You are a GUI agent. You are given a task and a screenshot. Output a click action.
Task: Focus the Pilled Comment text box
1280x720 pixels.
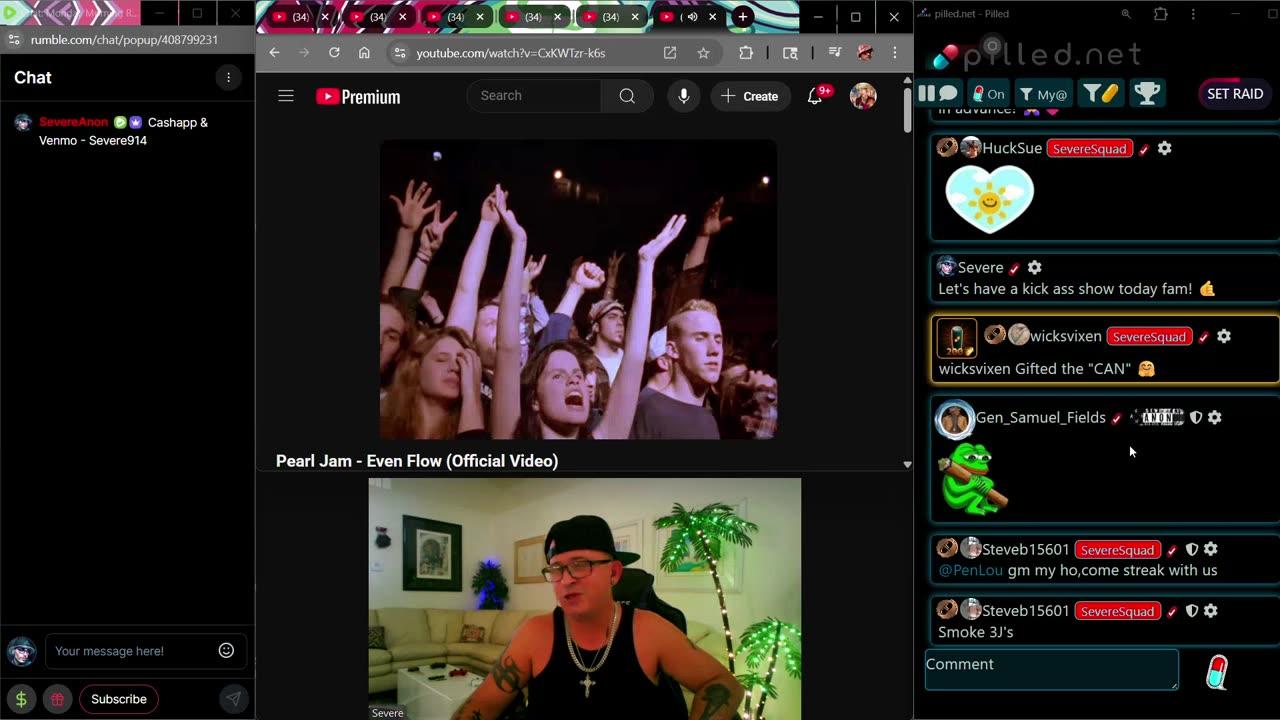1051,669
